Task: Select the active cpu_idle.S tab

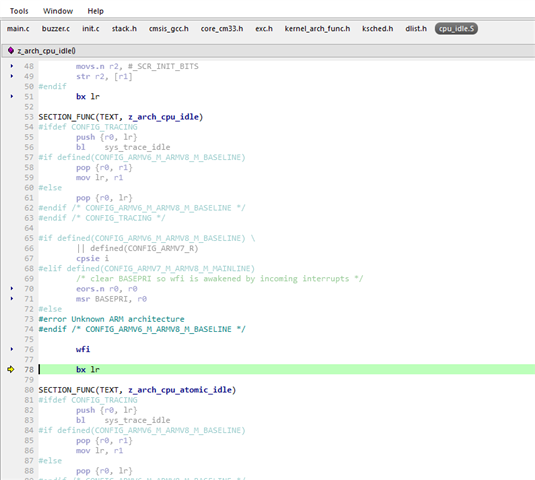Action: point(456,29)
